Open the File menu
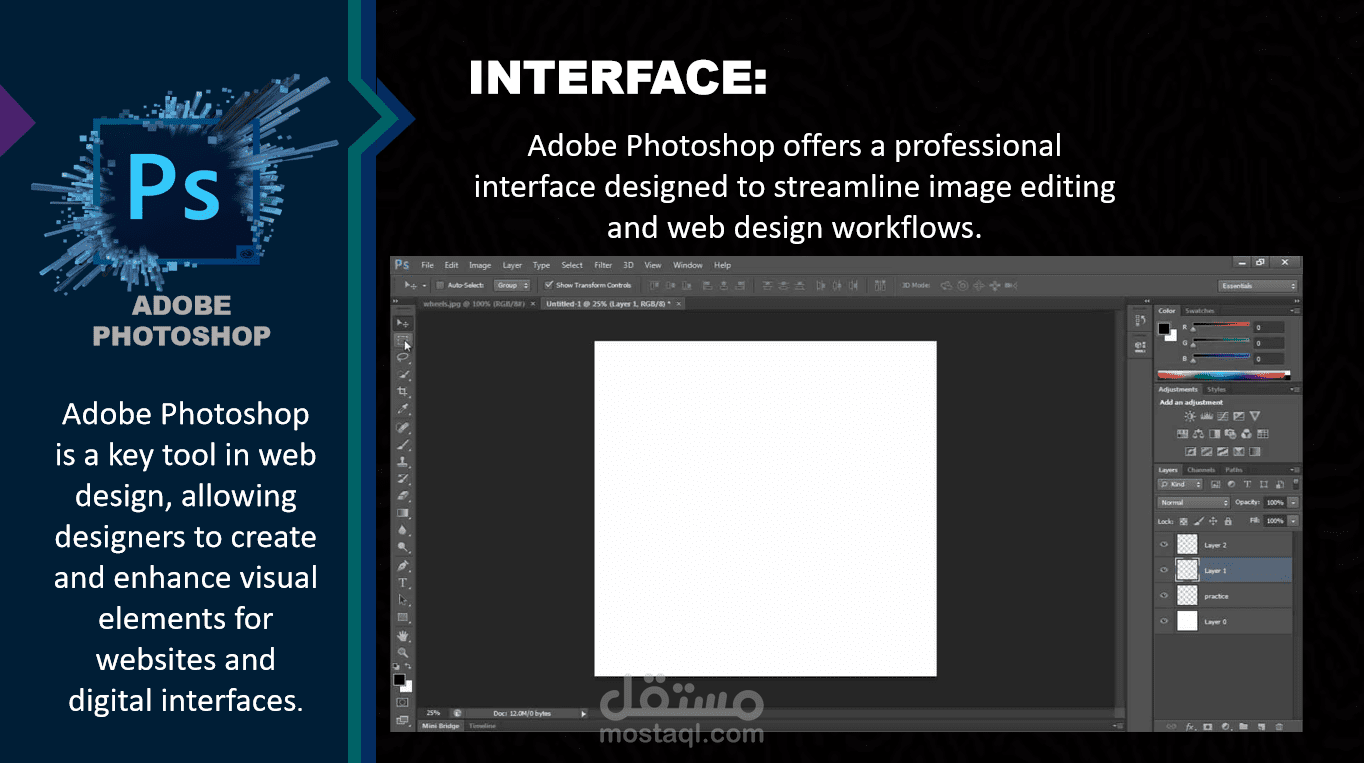 click(427, 265)
